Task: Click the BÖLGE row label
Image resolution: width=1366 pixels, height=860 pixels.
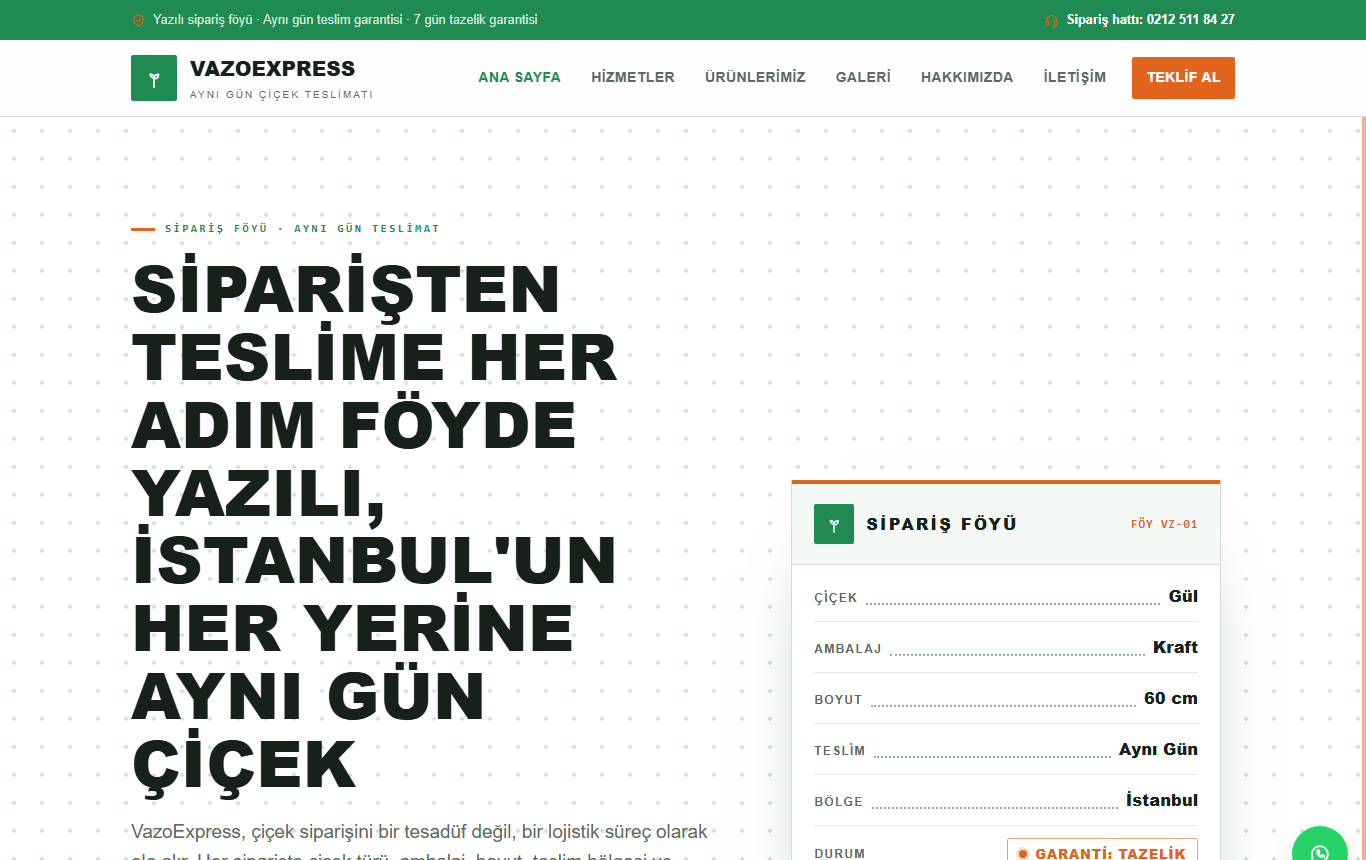Action: pos(838,802)
